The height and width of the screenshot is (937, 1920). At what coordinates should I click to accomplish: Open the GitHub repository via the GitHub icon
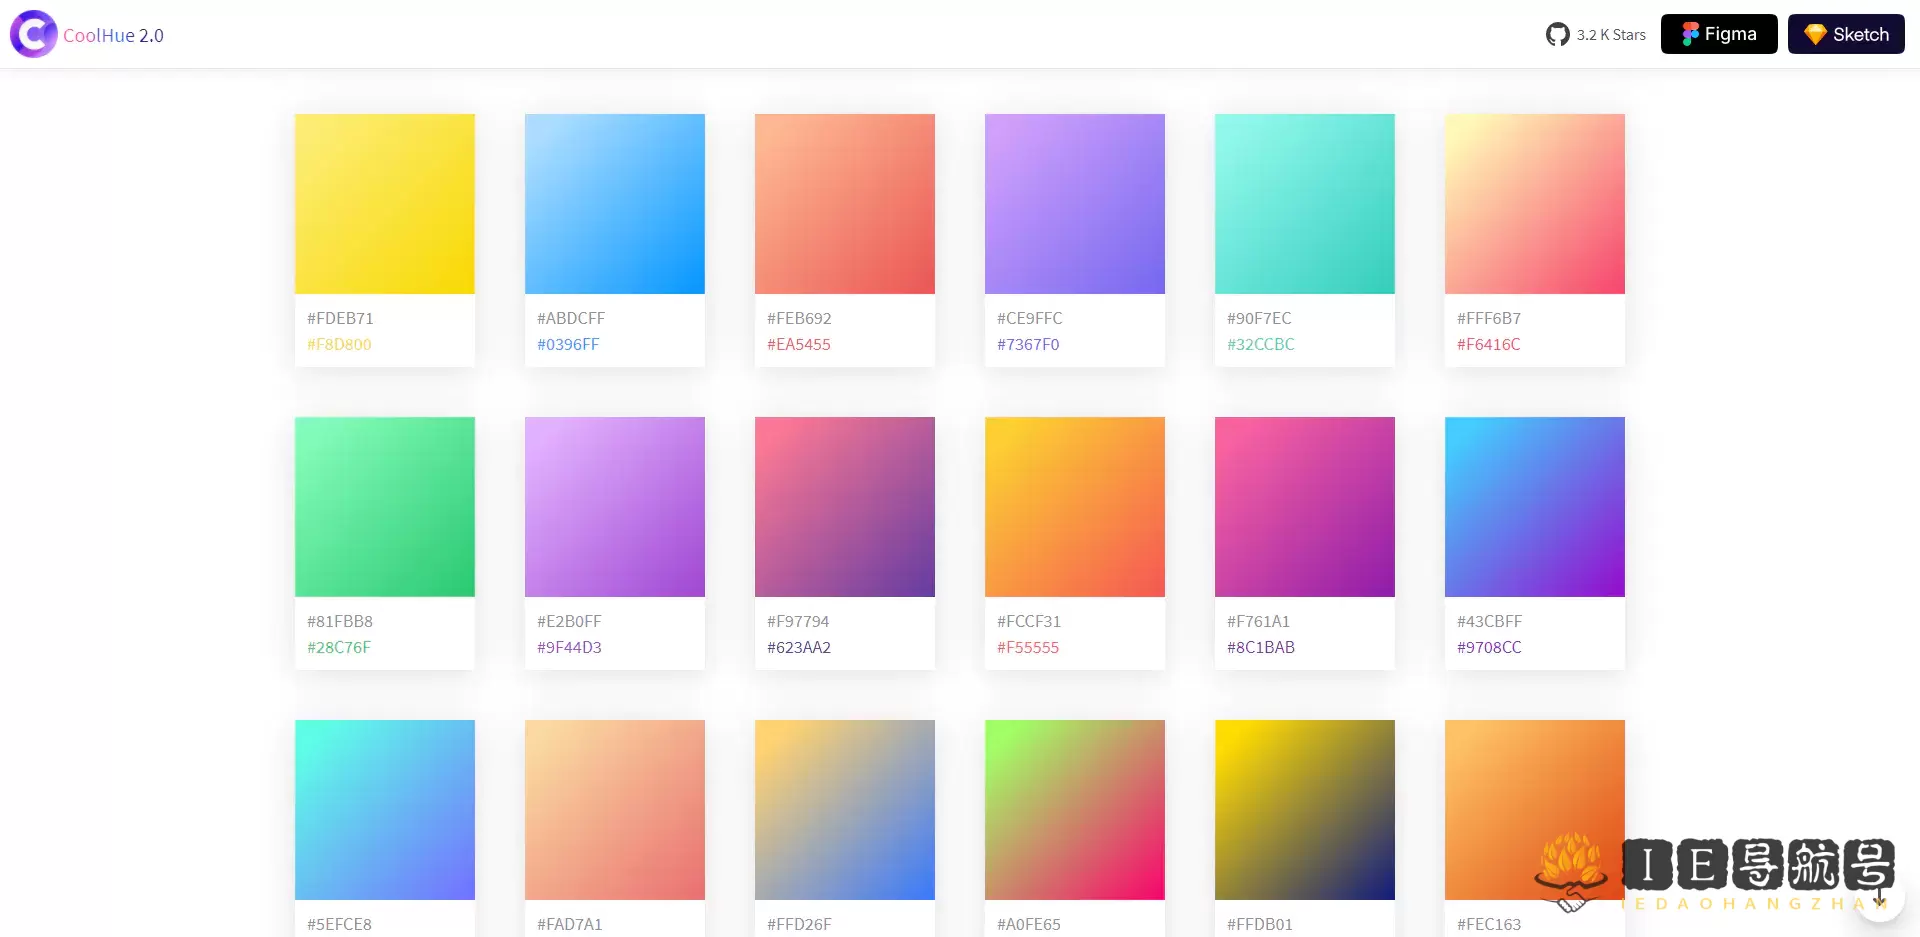pyautogui.click(x=1557, y=33)
